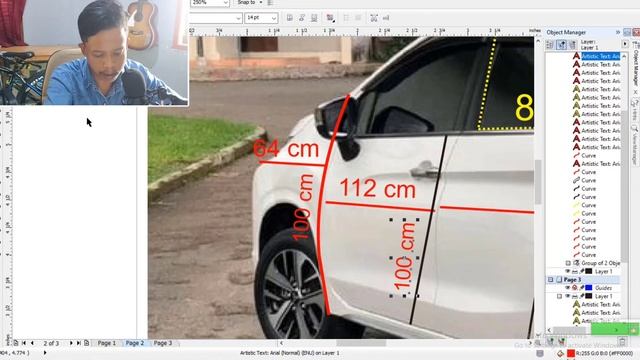Open the Snap to dropdown

(261, 2)
